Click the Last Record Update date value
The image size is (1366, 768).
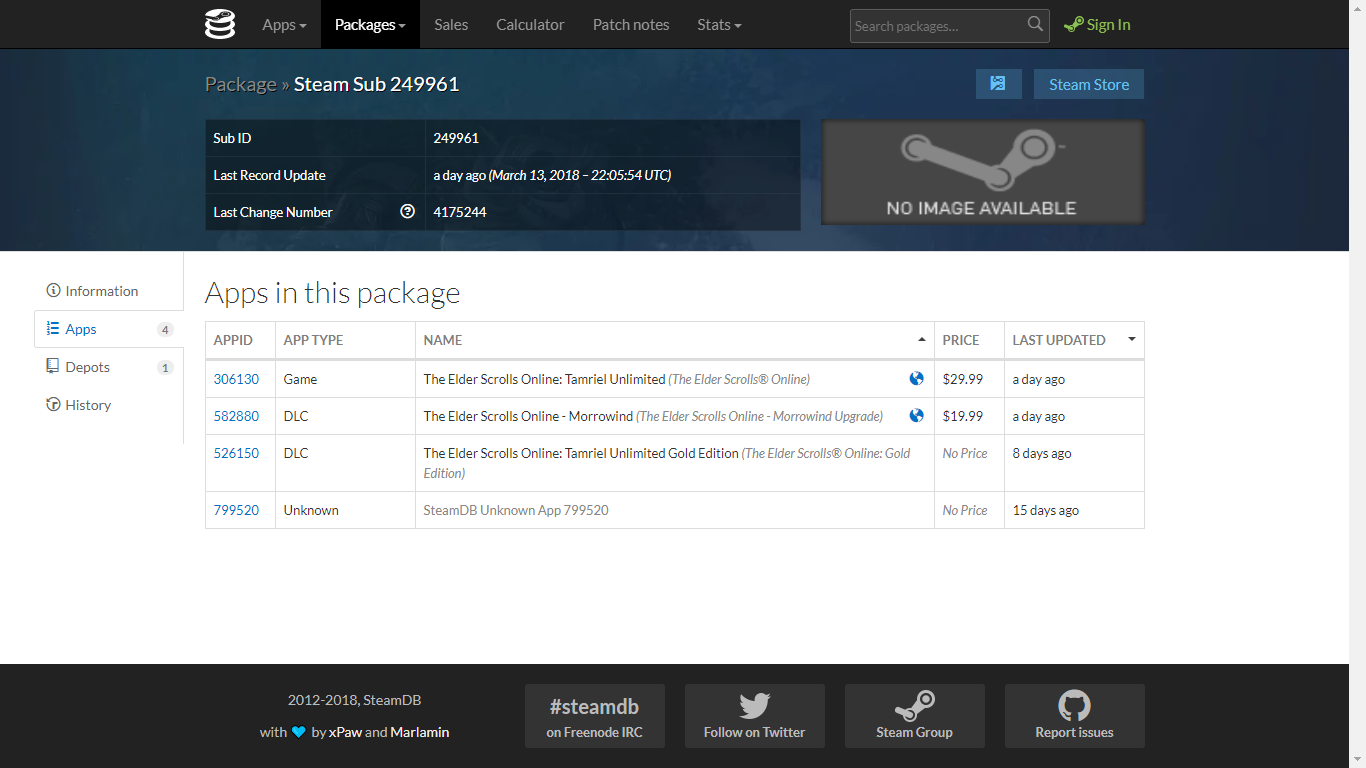(552, 175)
